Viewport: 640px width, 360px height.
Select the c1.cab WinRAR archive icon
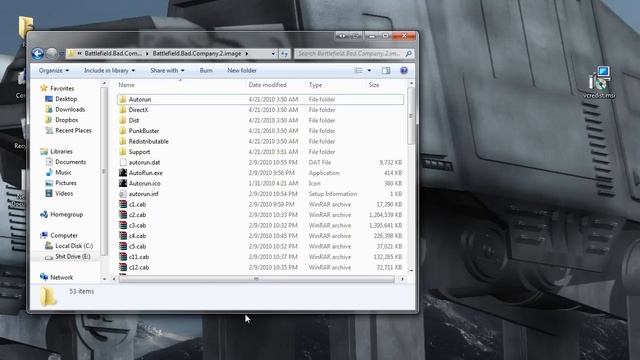point(123,204)
